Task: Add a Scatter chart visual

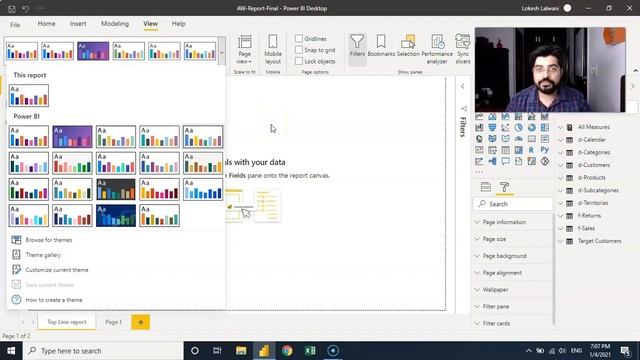Action: point(505,127)
